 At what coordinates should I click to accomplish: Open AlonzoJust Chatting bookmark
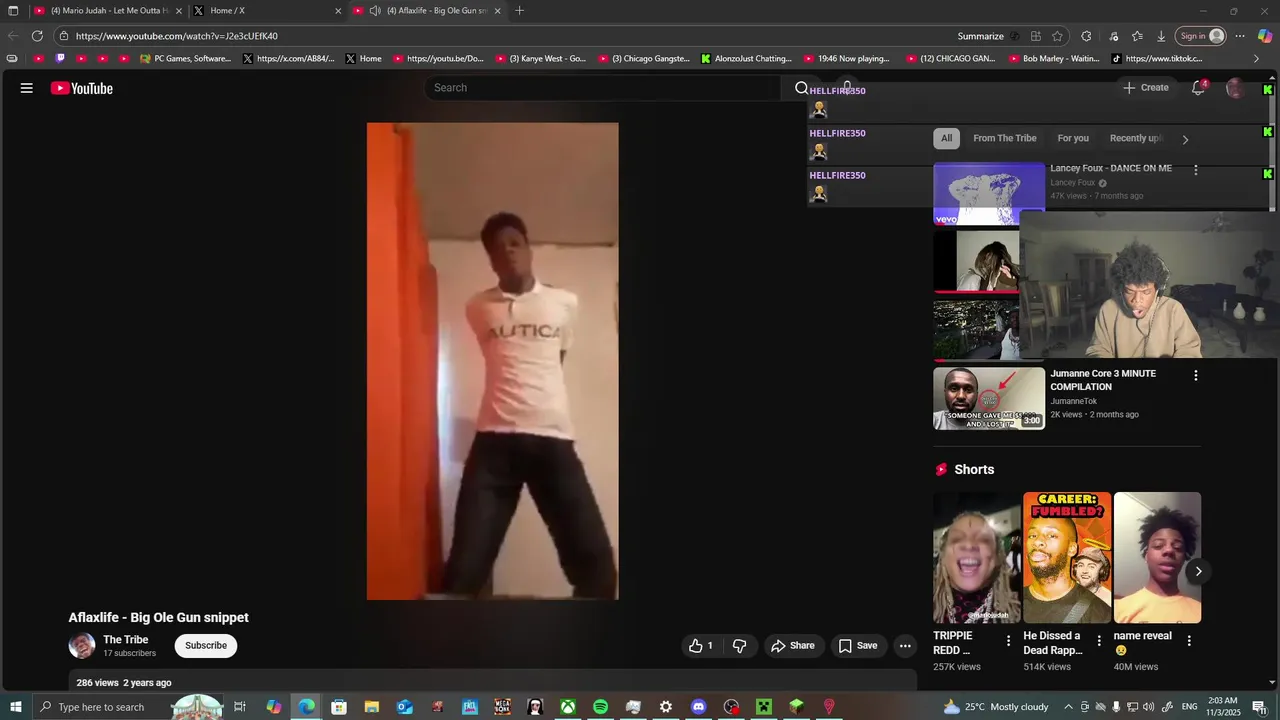click(x=746, y=59)
